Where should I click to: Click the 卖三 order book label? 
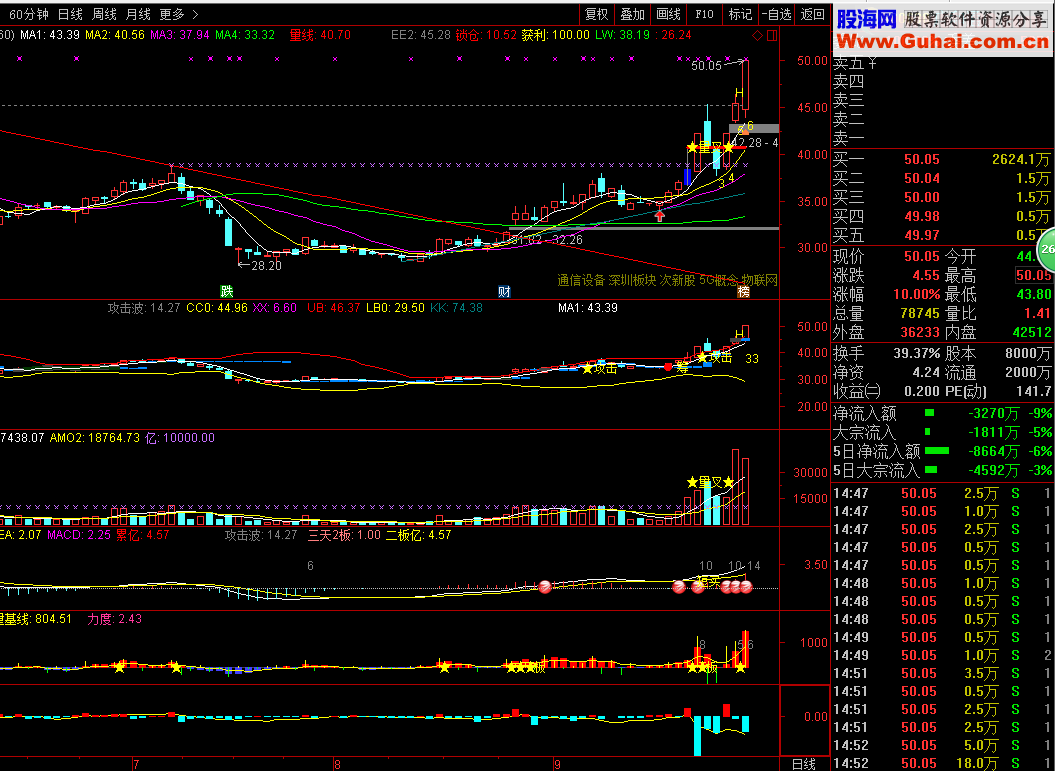point(848,101)
